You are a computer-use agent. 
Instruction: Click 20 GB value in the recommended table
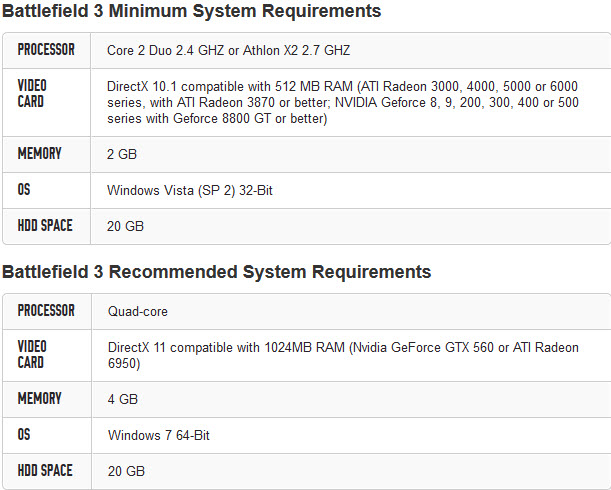pyautogui.click(x=125, y=471)
